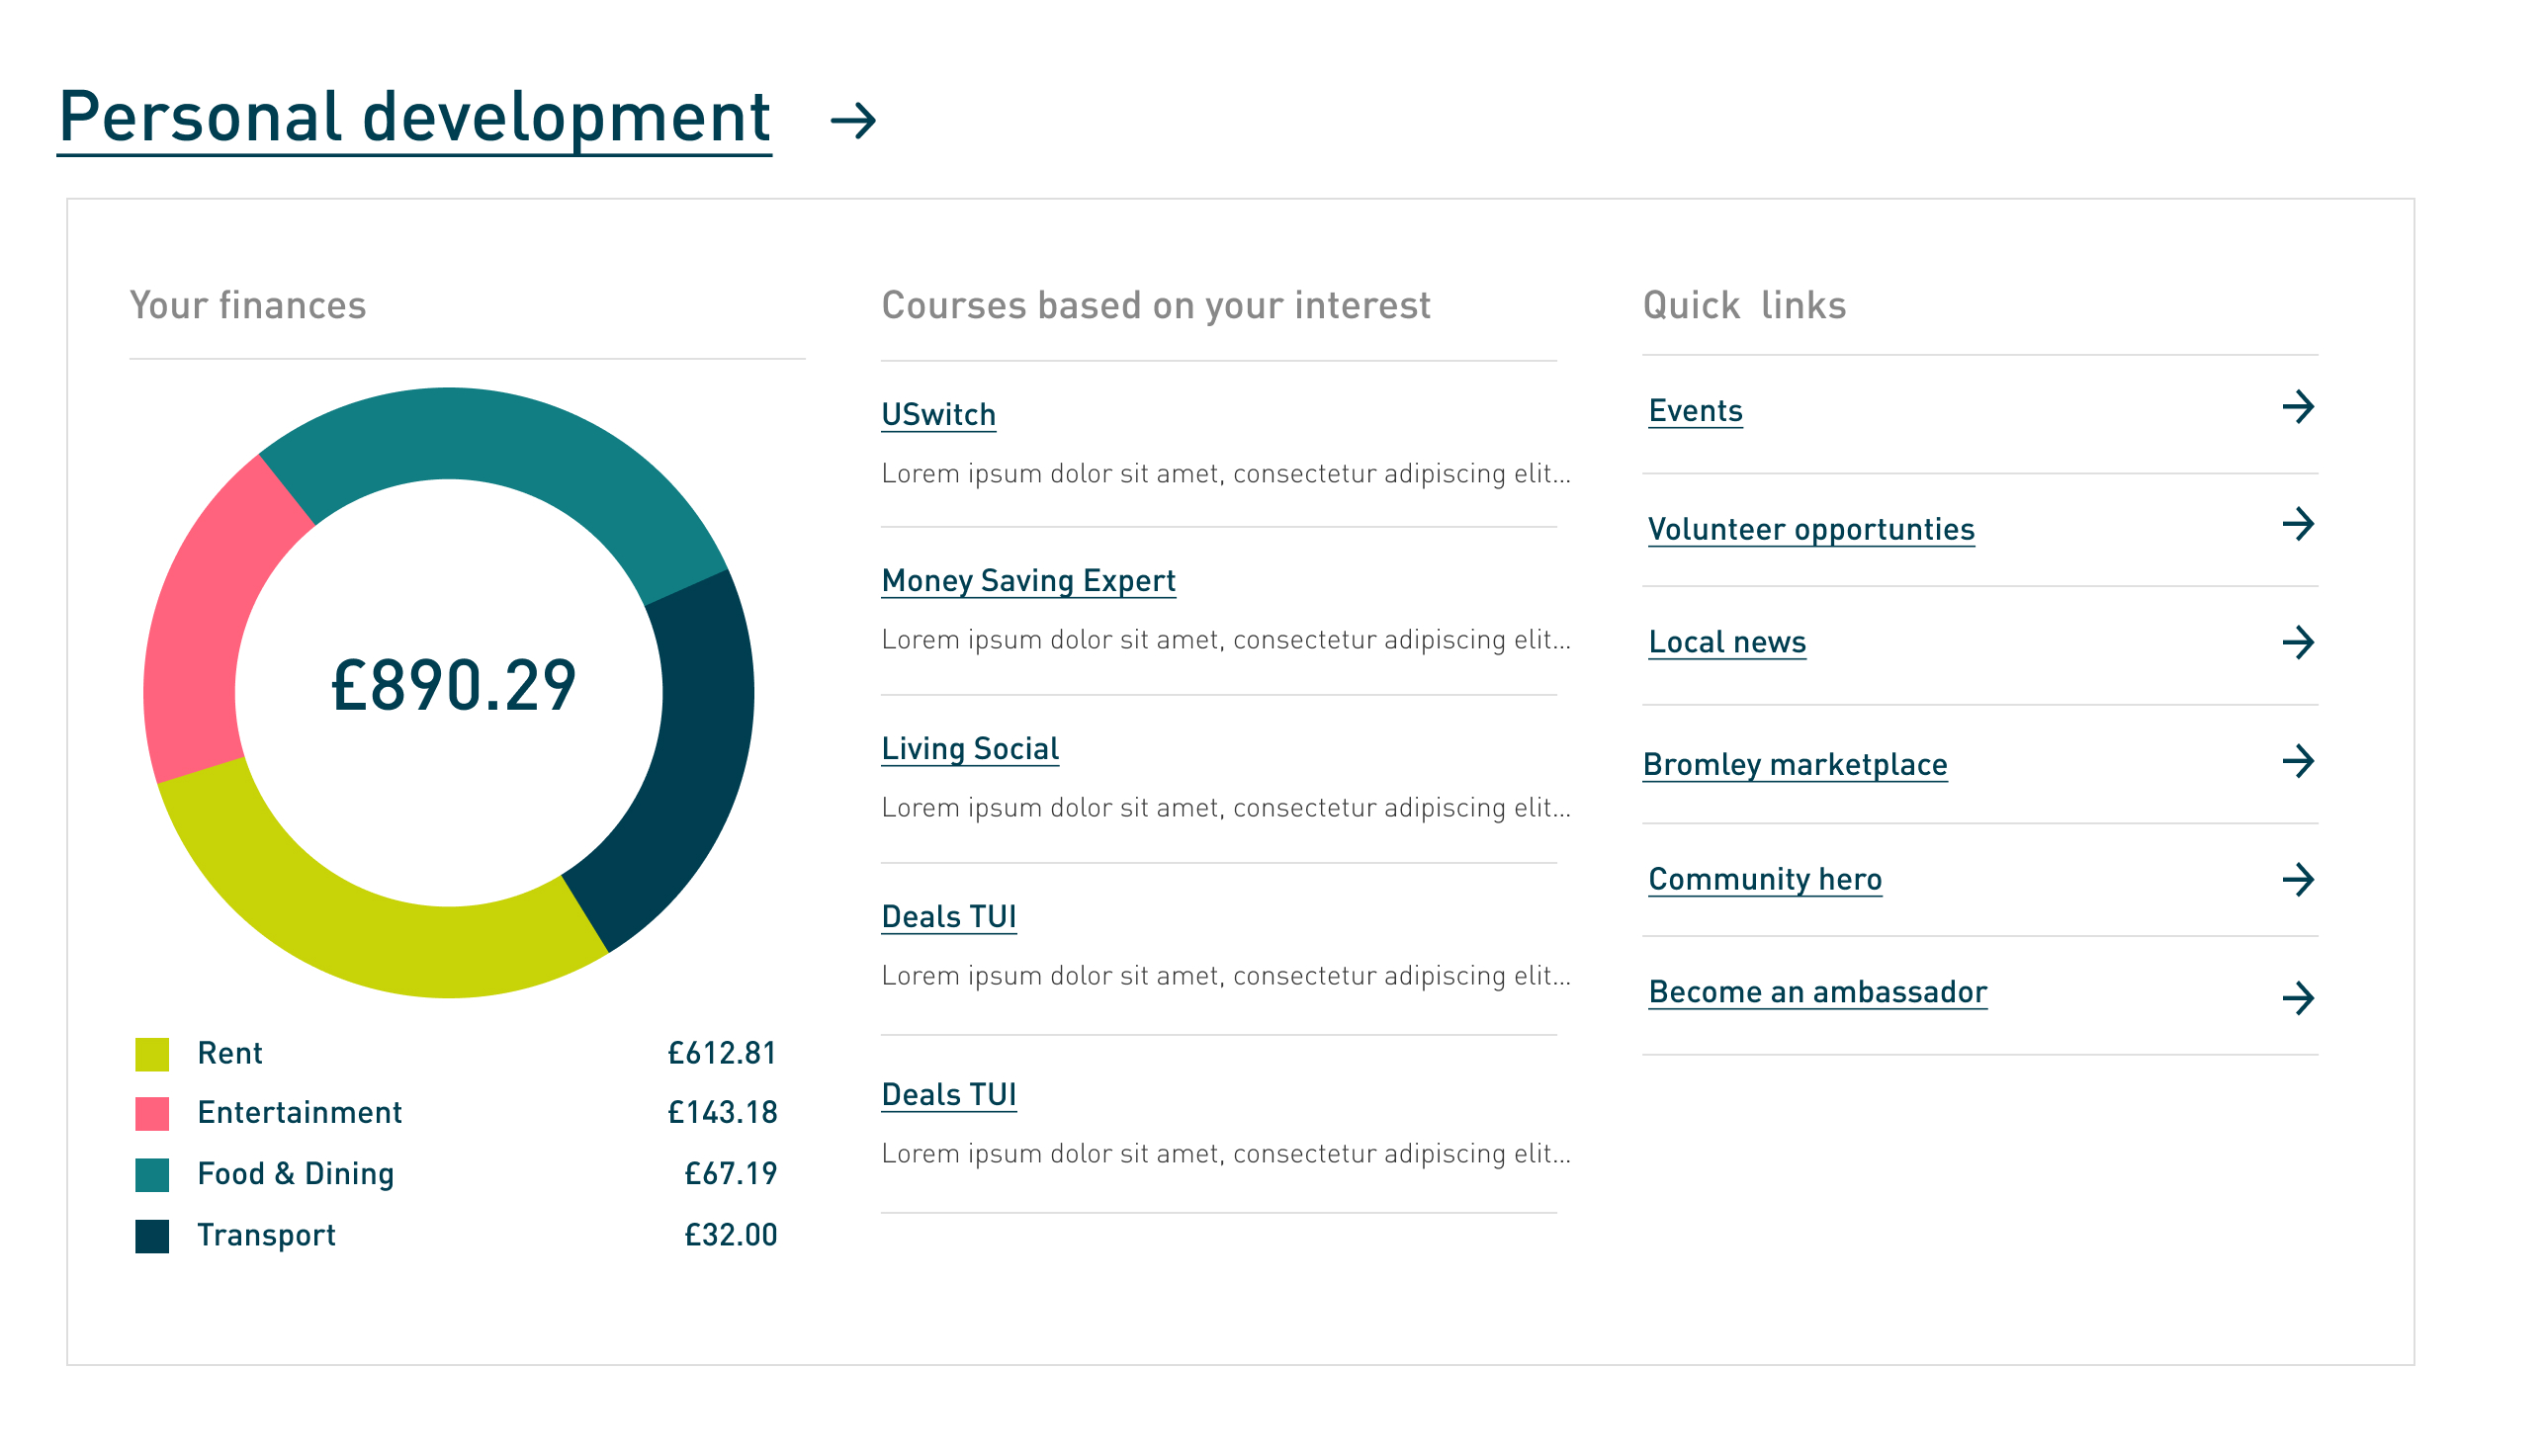Image resolution: width=2546 pixels, height=1456 pixels.
Task: Click the Local news arrow icon
Action: pyautogui.click(x=2298, y=642)
